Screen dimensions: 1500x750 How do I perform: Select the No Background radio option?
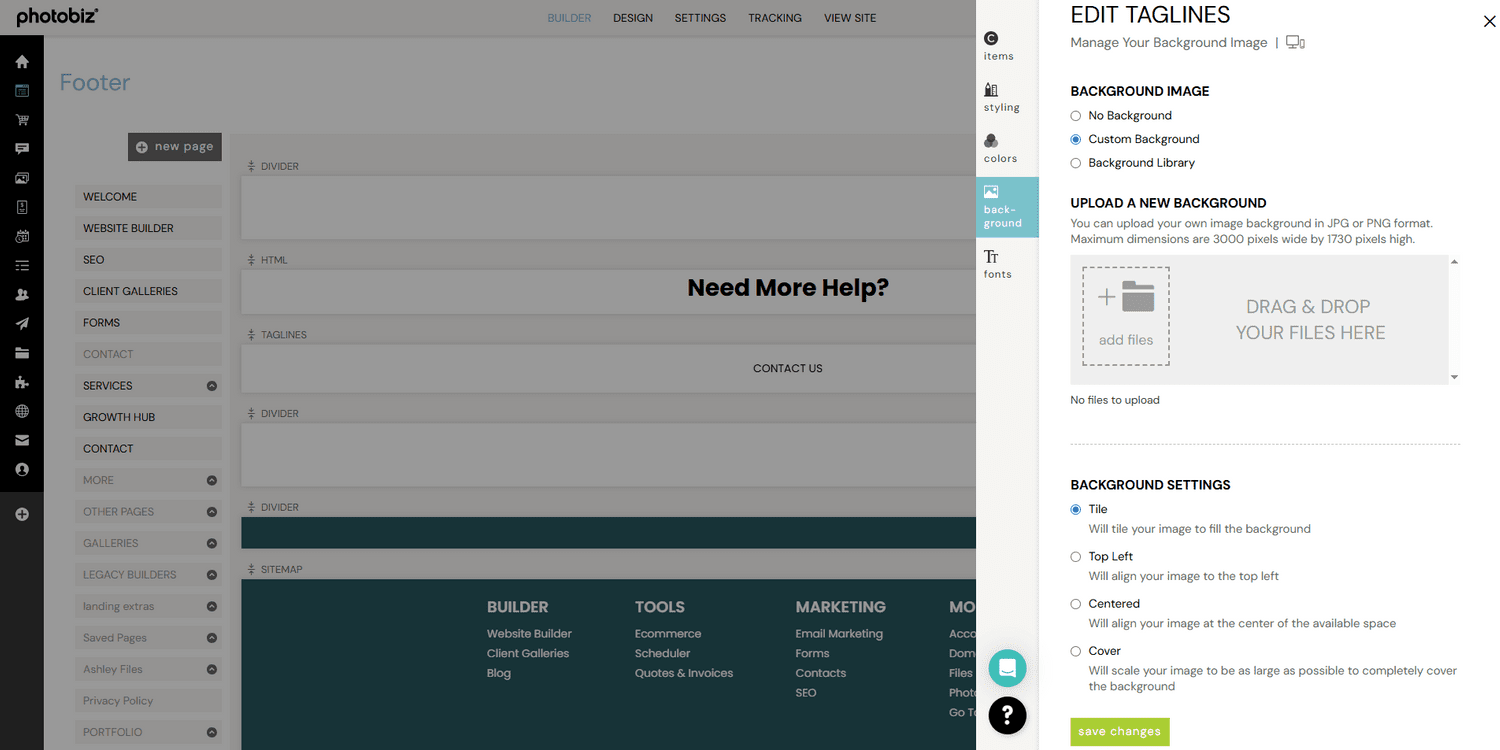pos(1076,116)
